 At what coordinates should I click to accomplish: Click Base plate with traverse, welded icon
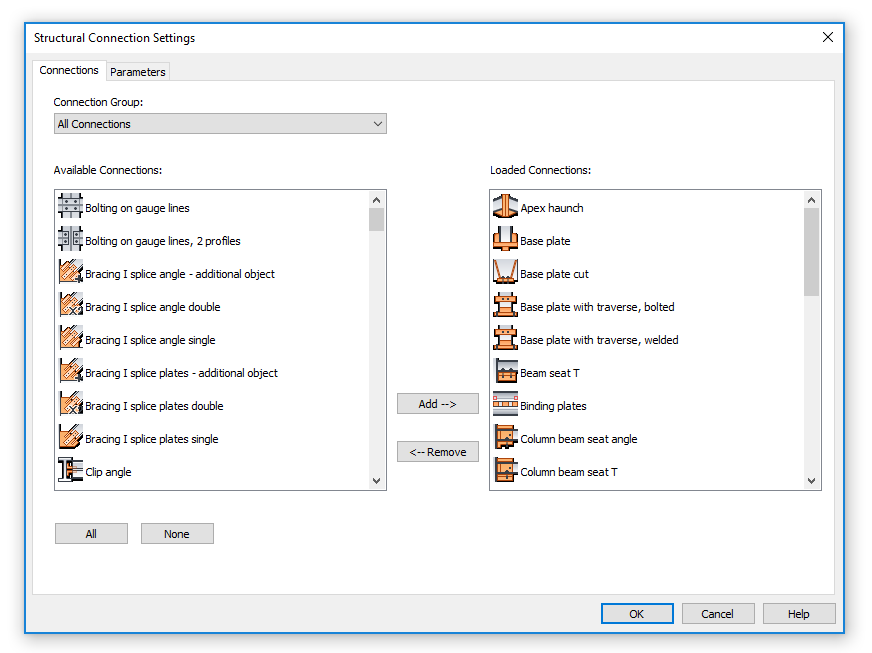coord(505,340)
